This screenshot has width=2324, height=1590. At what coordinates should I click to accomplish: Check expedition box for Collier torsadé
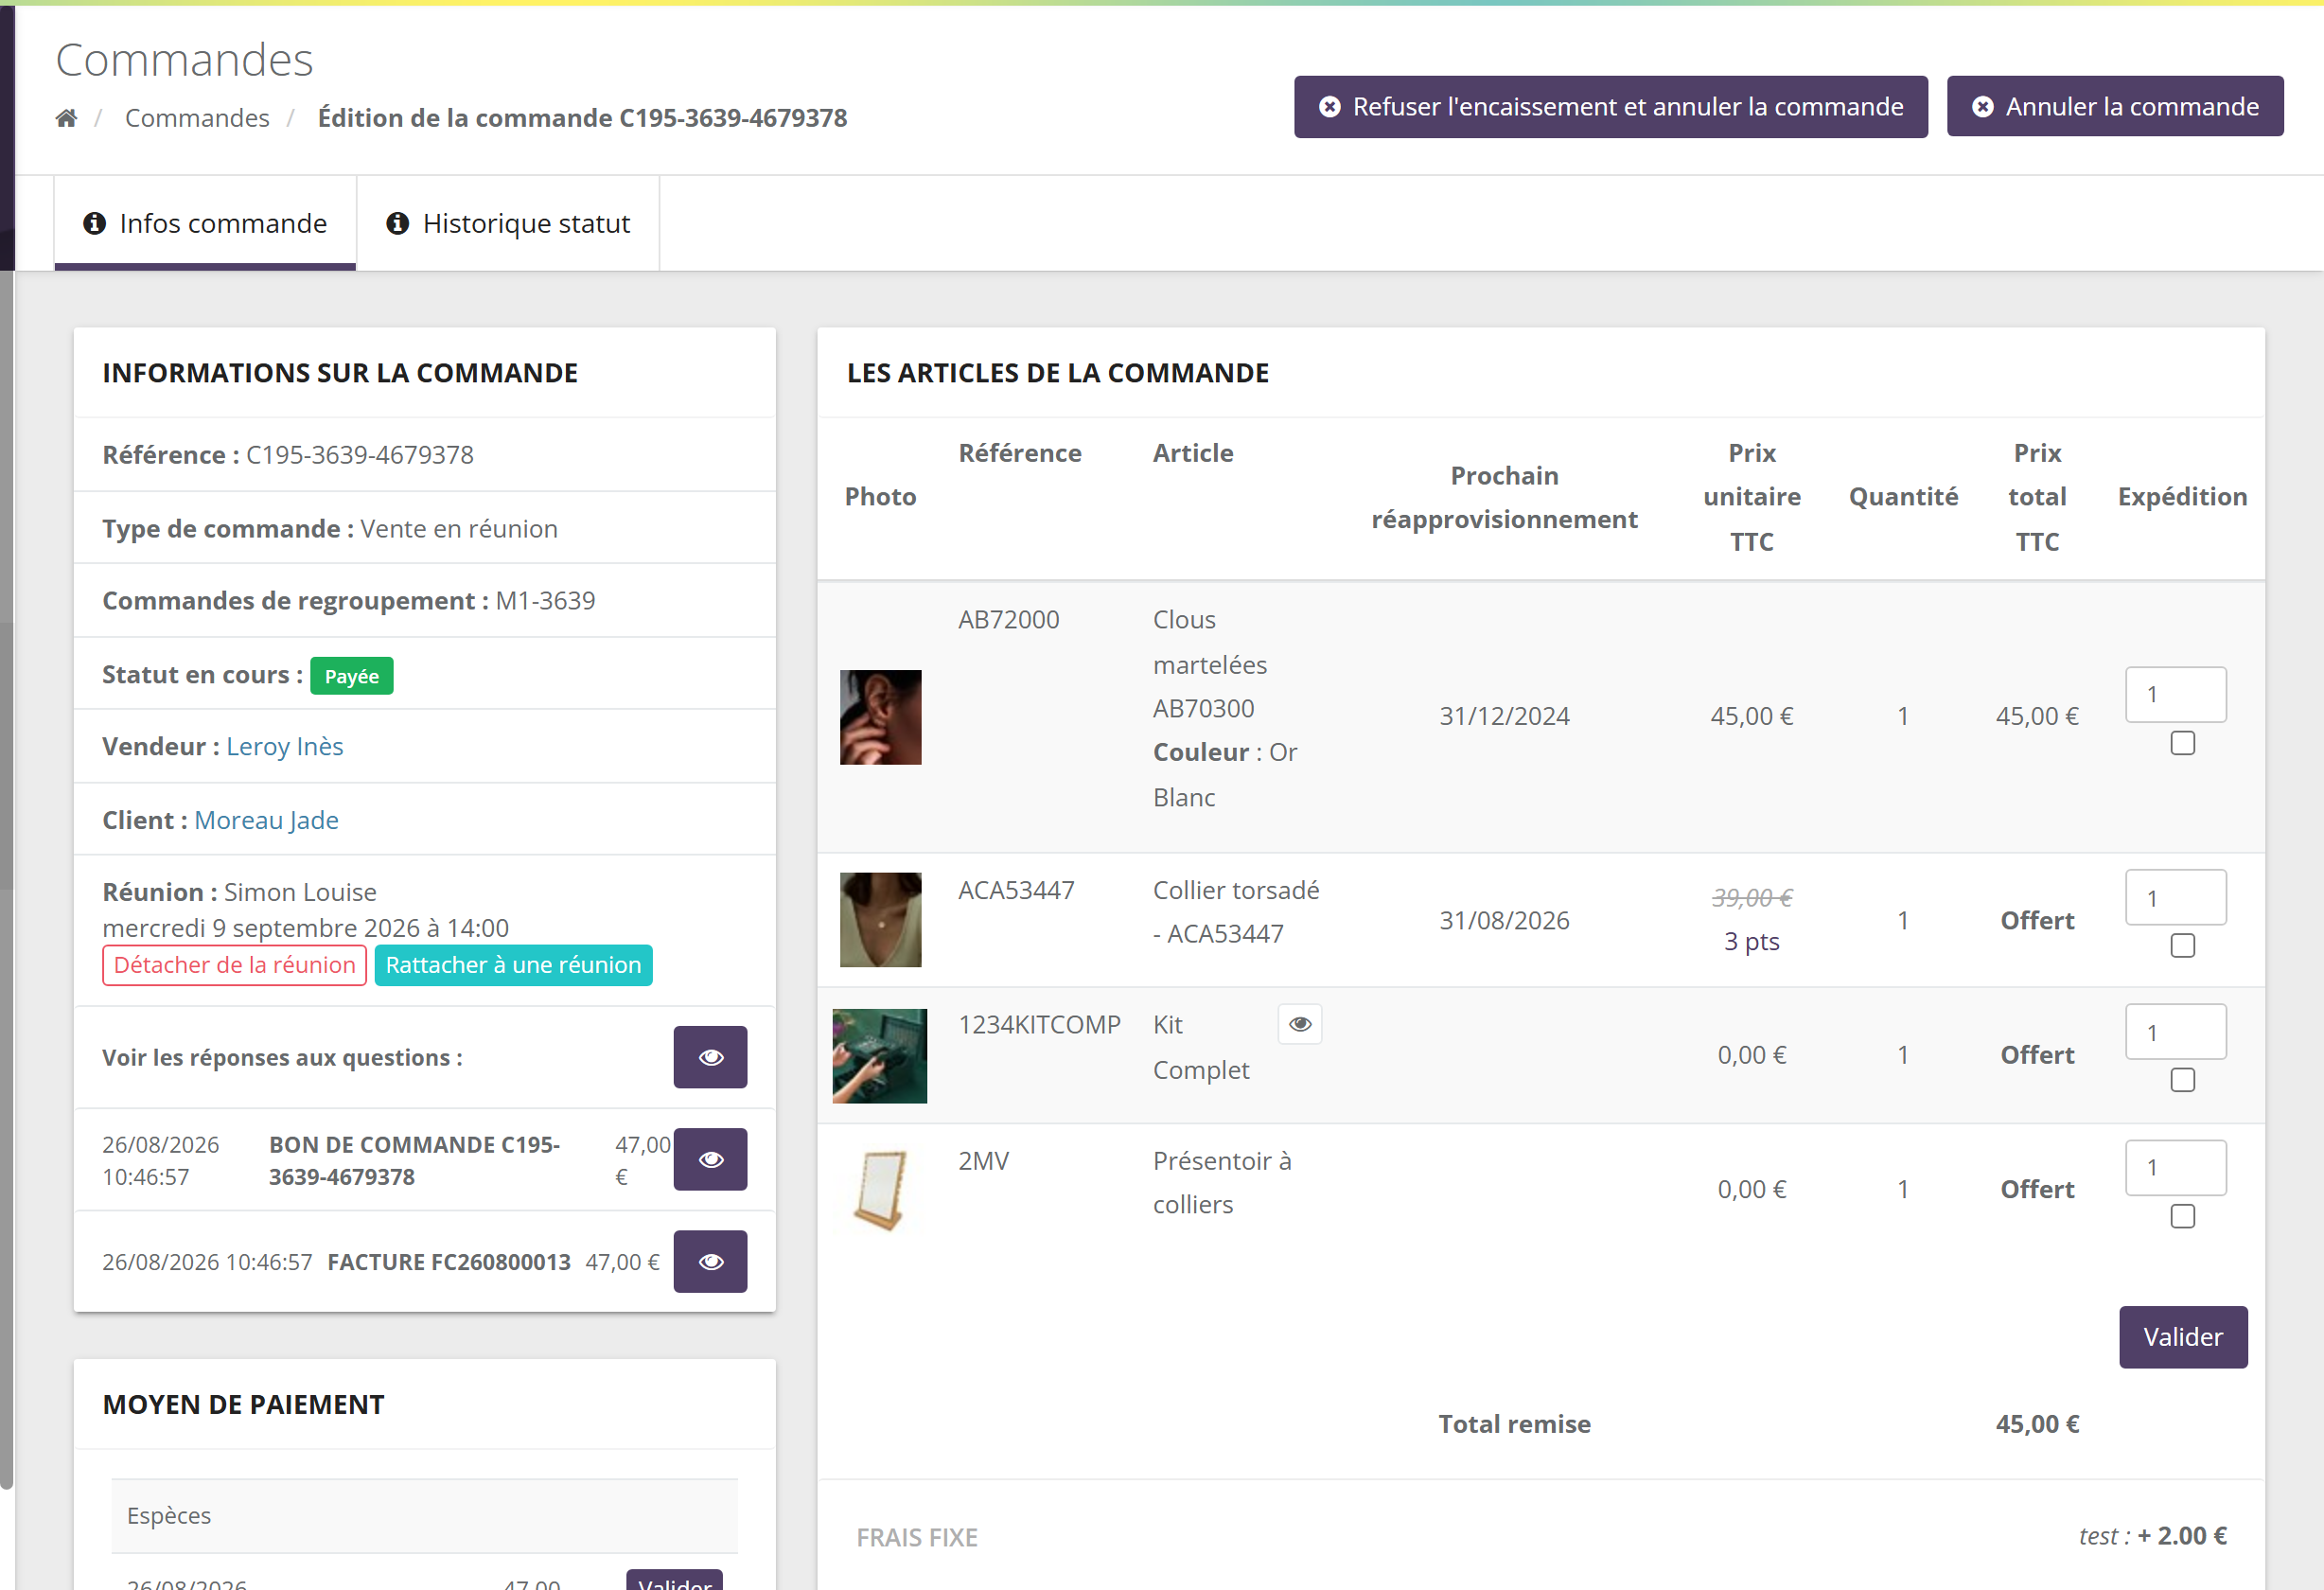coord(2183,946)
